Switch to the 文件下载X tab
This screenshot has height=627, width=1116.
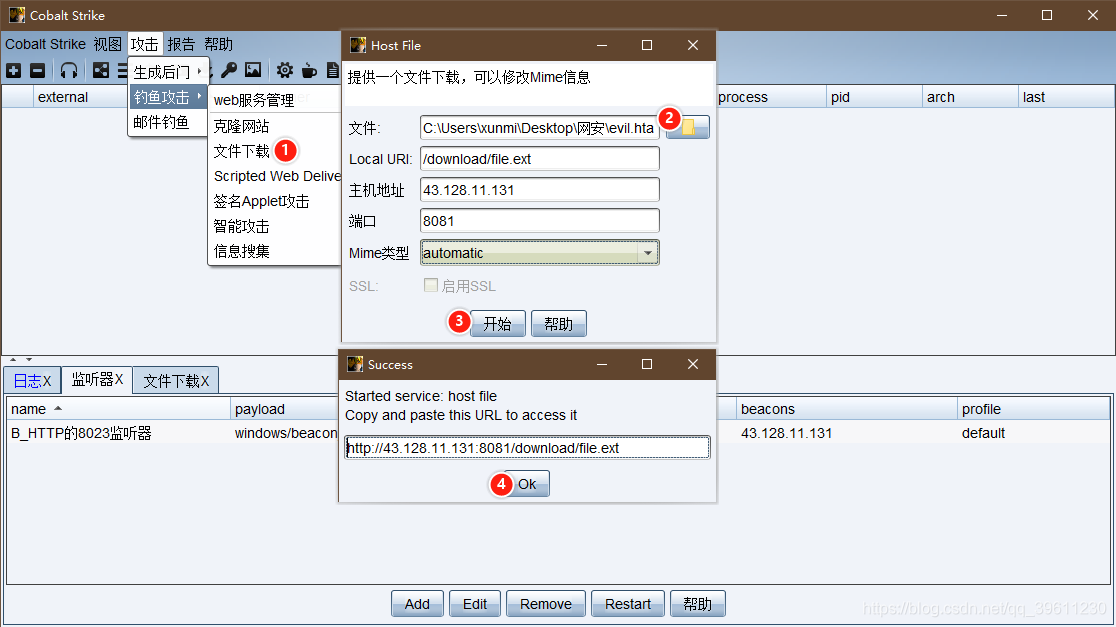[176, 381]
